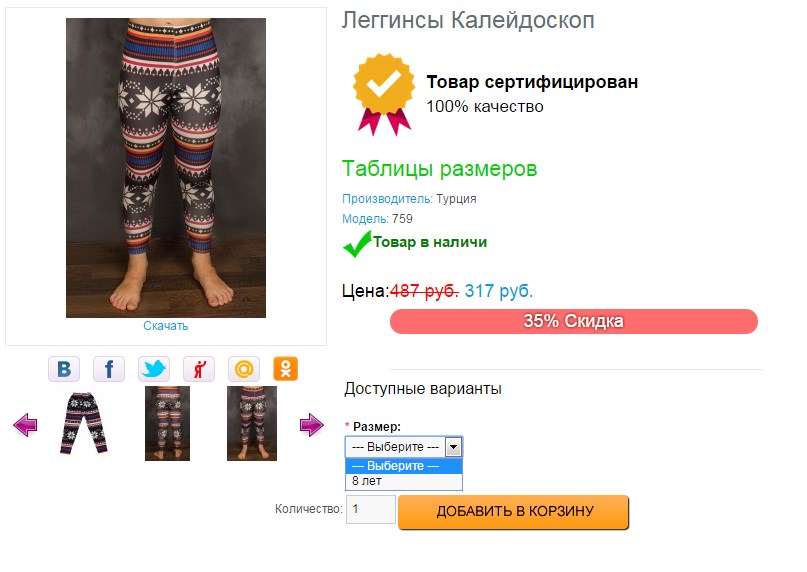Click into the Количество quantity field

point(371,509)
